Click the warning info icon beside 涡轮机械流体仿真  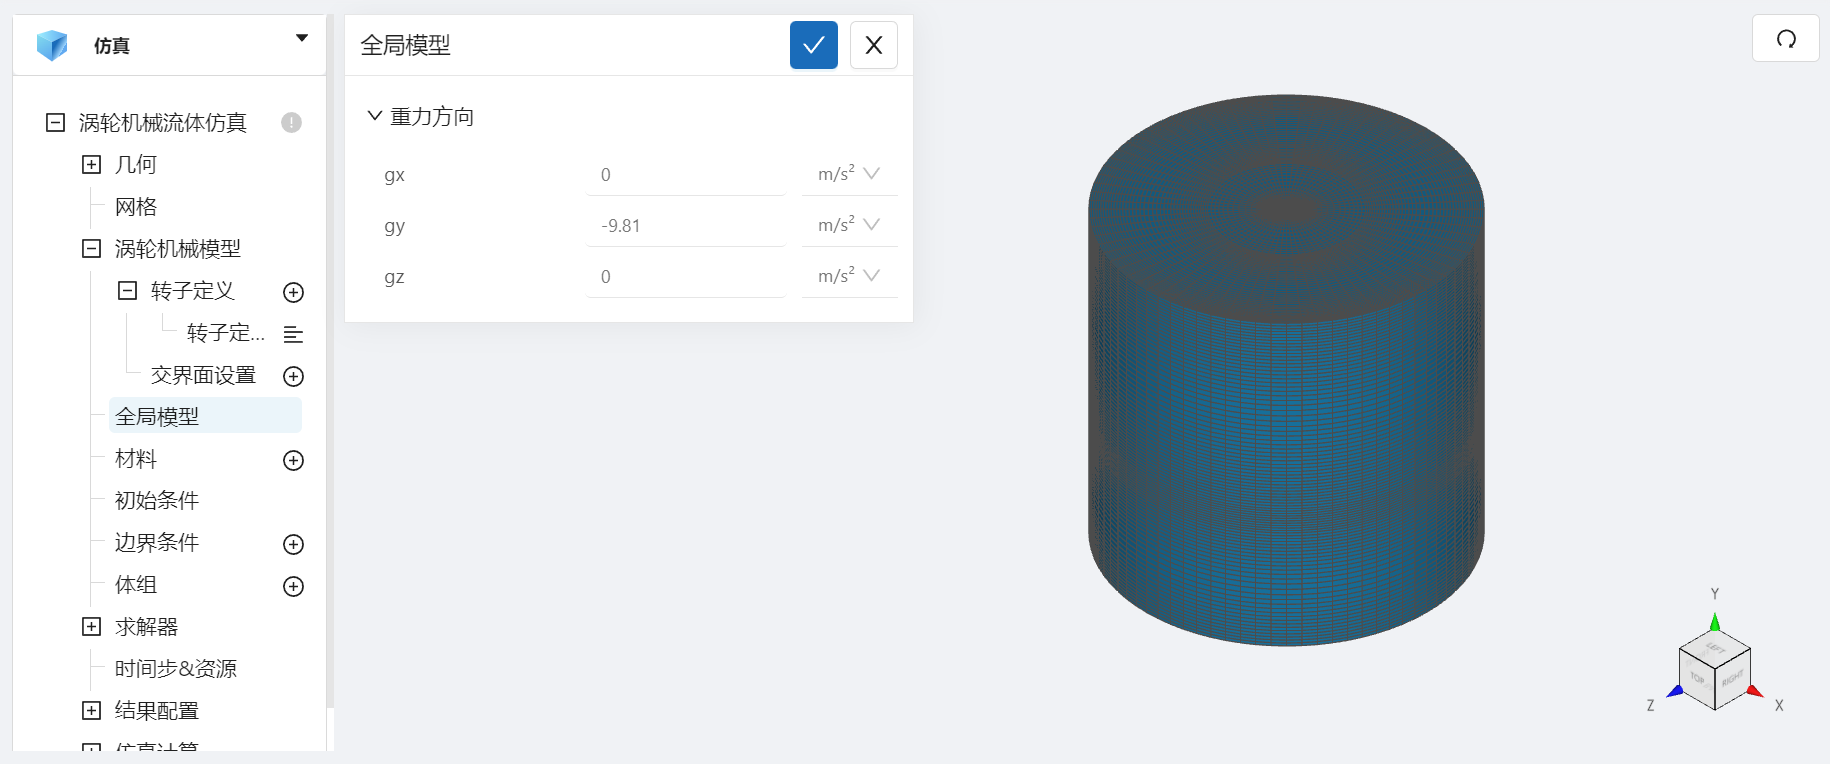click(291, 123)
